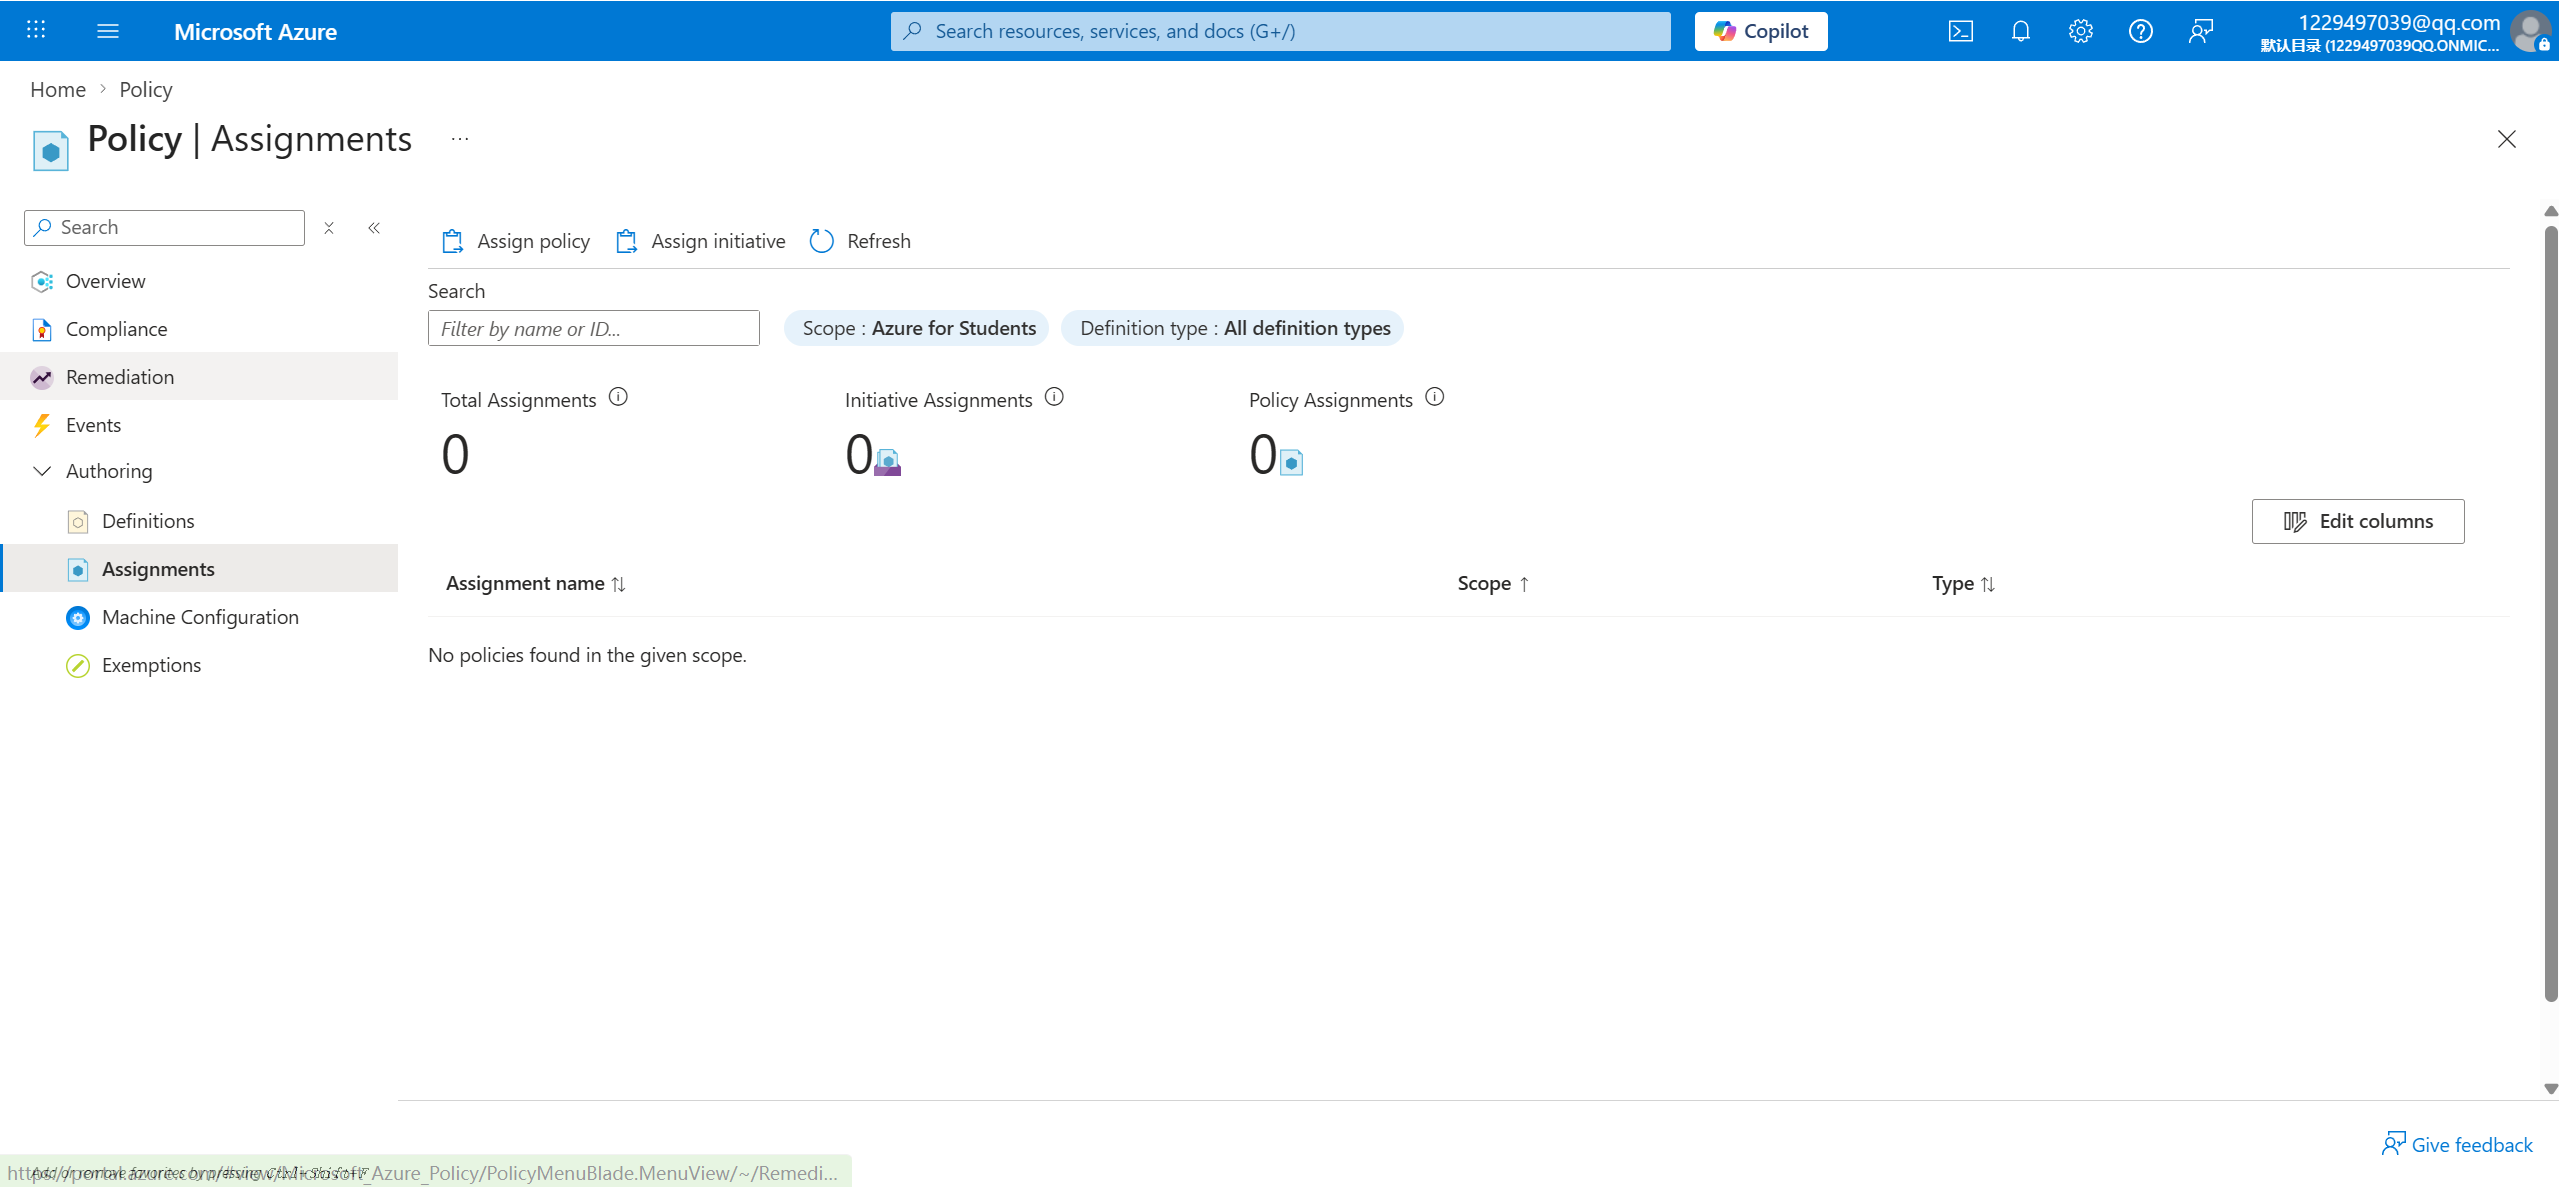Close the Policy blade
Viewport: 2559px width, 1187px height.
[x=2506, y=139]
